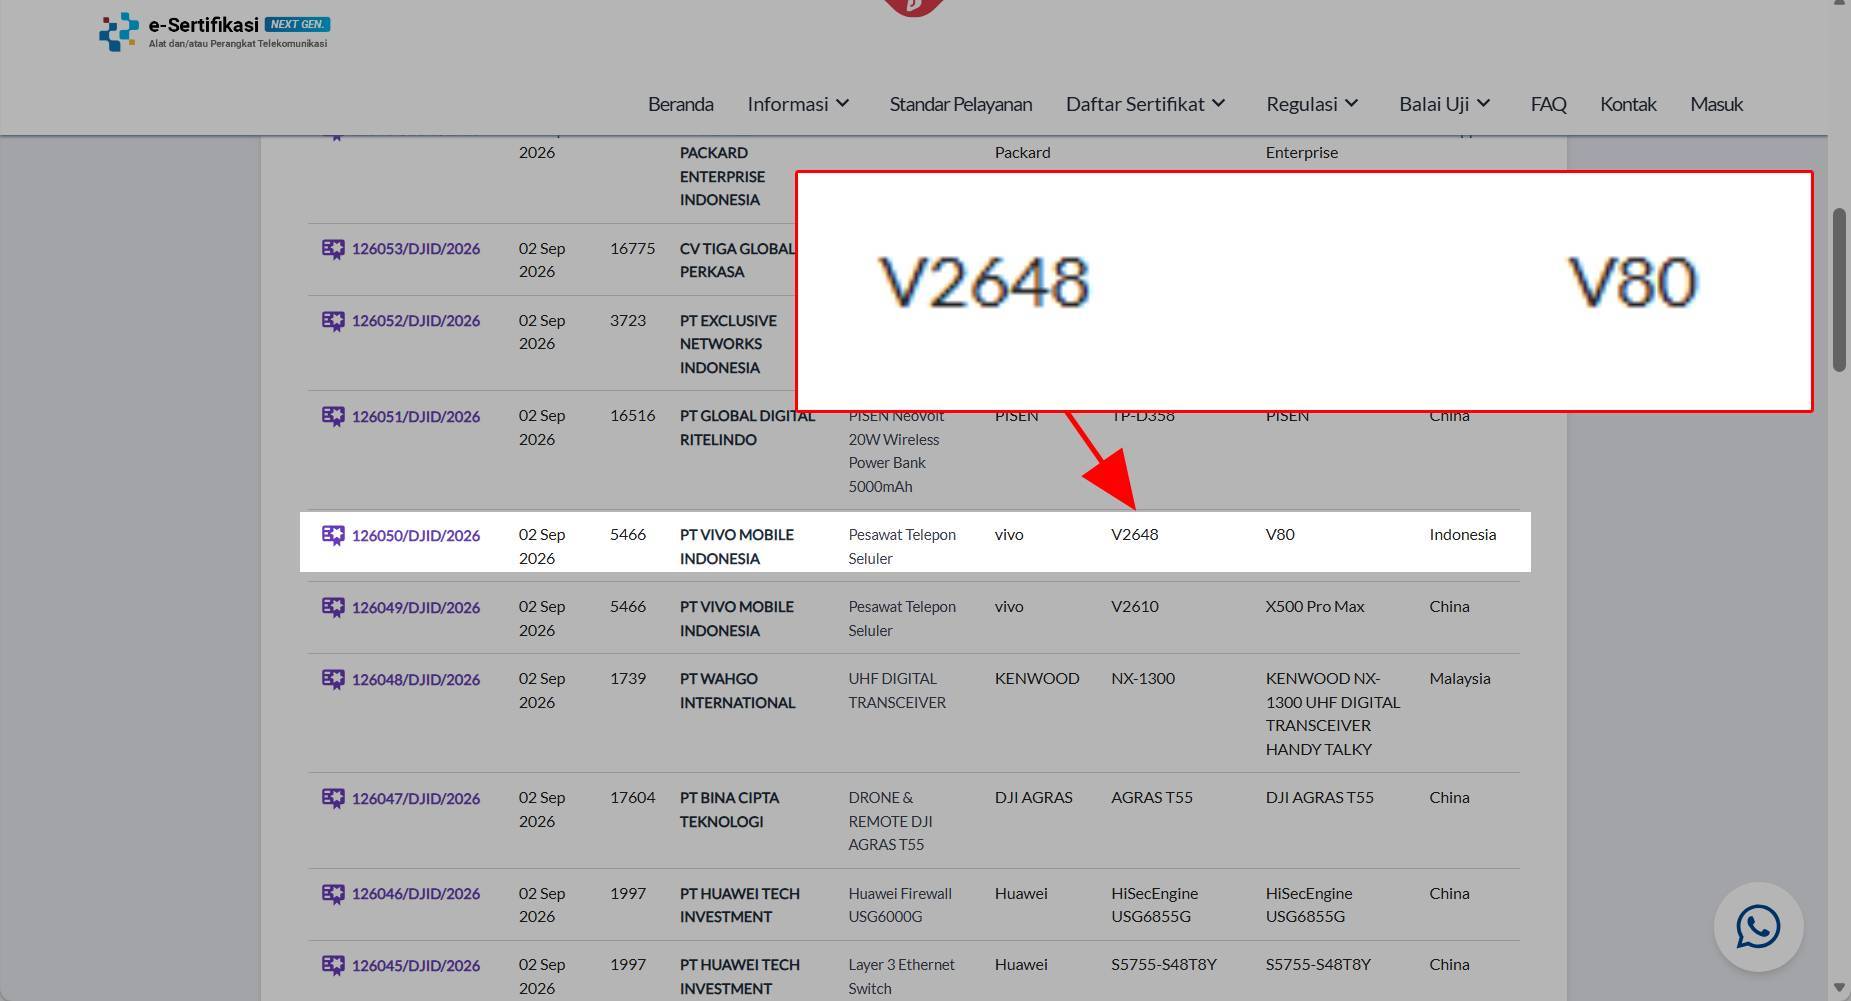Click the China cell in row 126047
This screenshot has width=1851, height=1001.
click(1449, 798)
